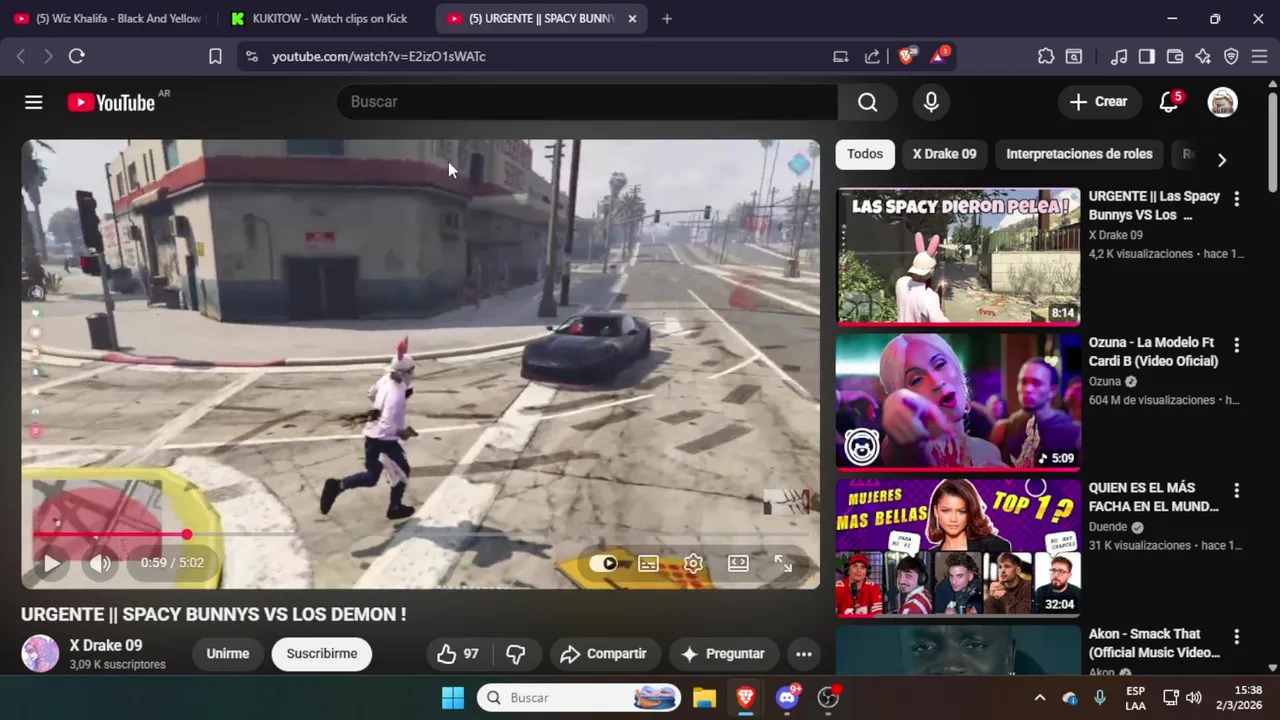The image size is (1280, 720).
Task: Open Ozuna La Modelo video thumbnail
Action: pos(958,402)
